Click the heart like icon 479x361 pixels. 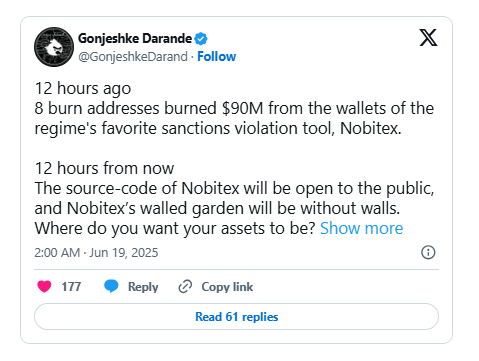pos(44,286)
